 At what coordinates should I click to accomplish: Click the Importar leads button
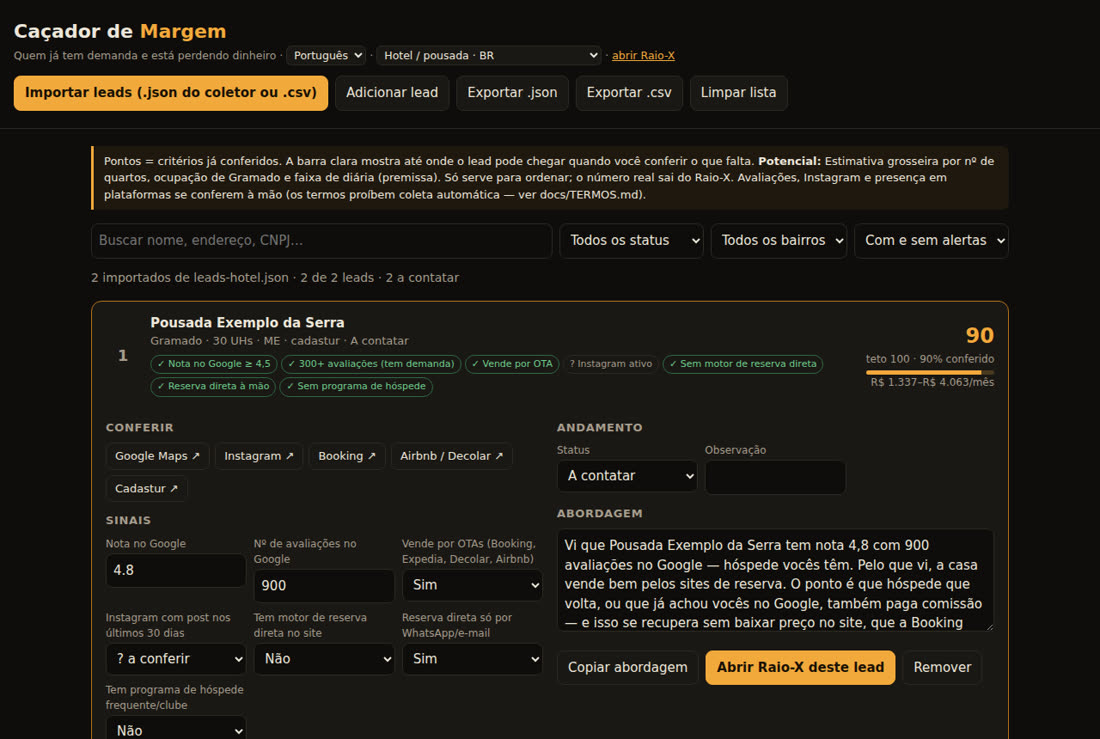(170, 93)
